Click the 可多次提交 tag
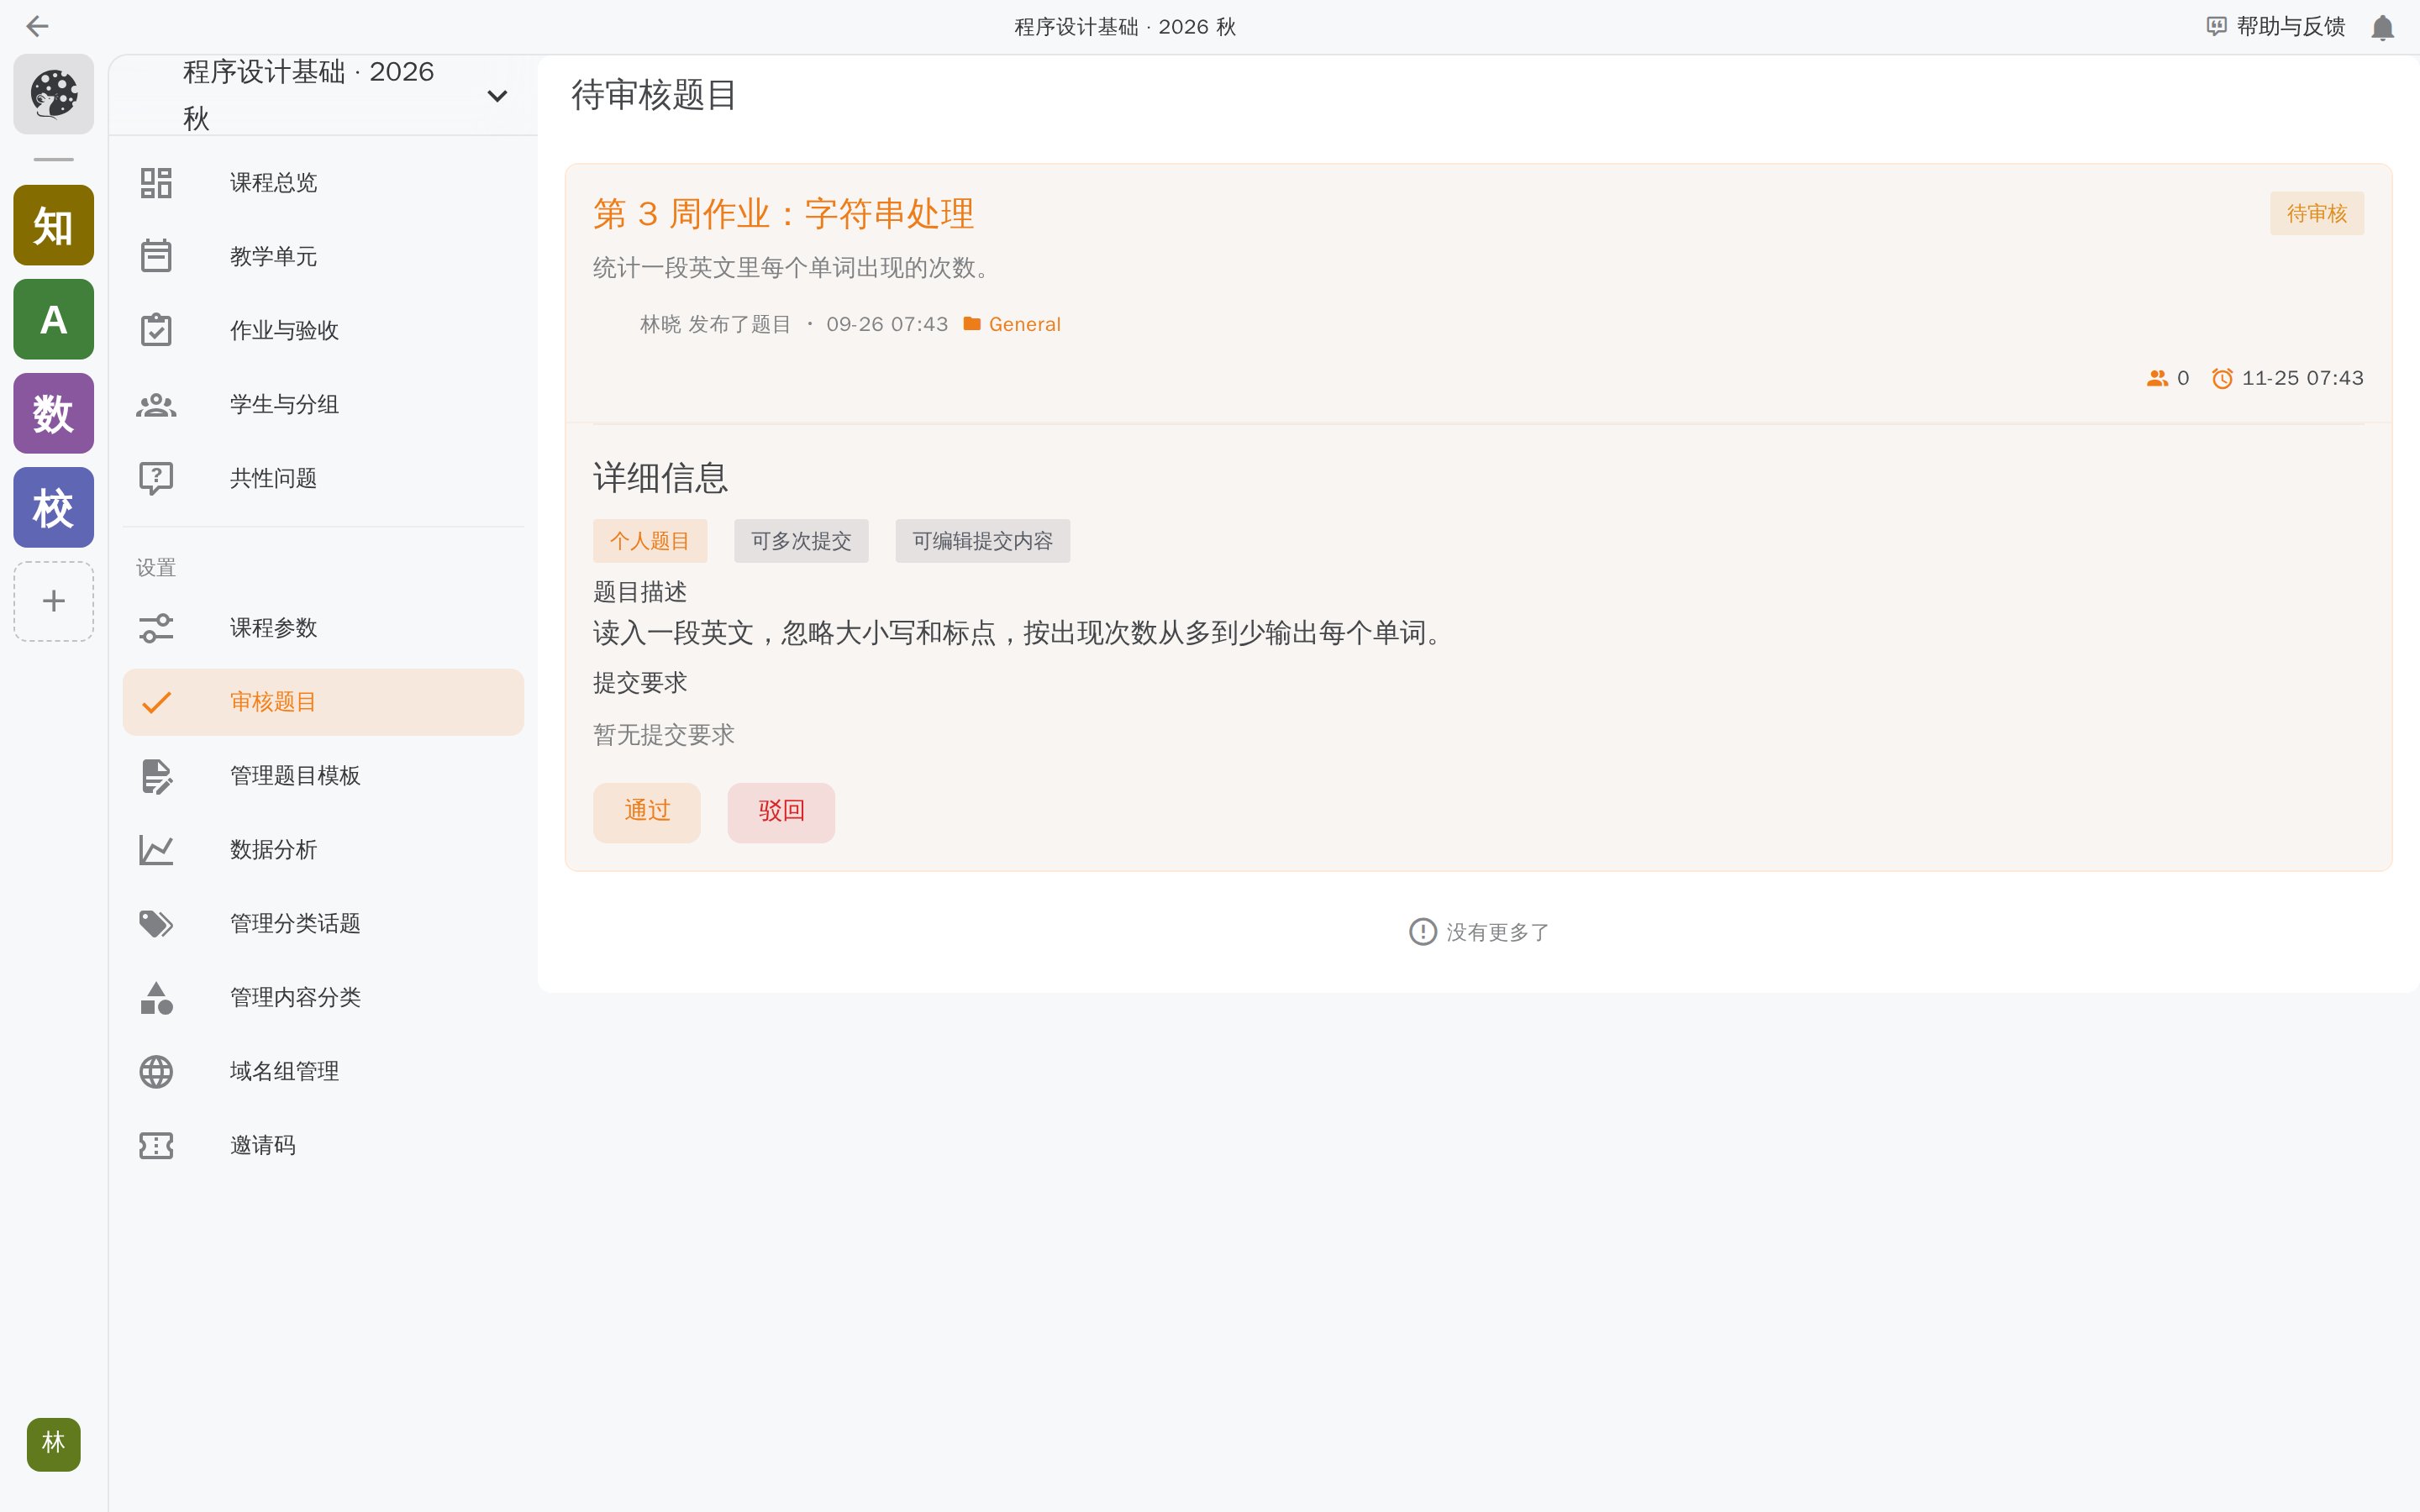Screen dimensions: 2420x1512 [x=801, y=541]
